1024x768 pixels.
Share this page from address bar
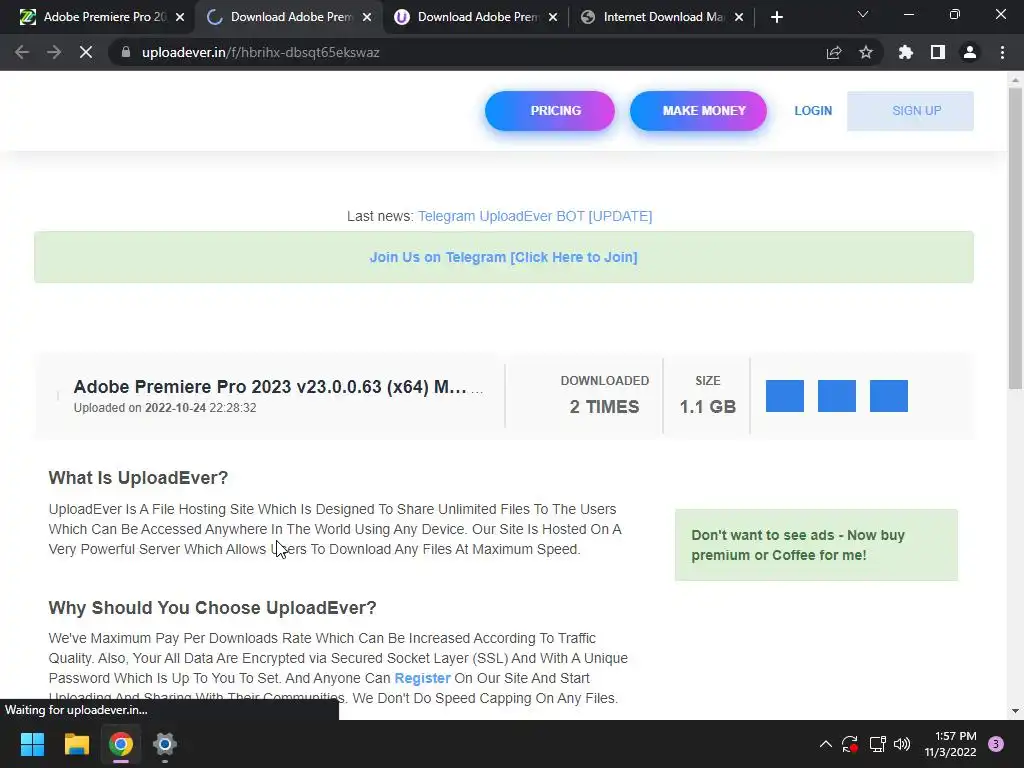(834, 52)
